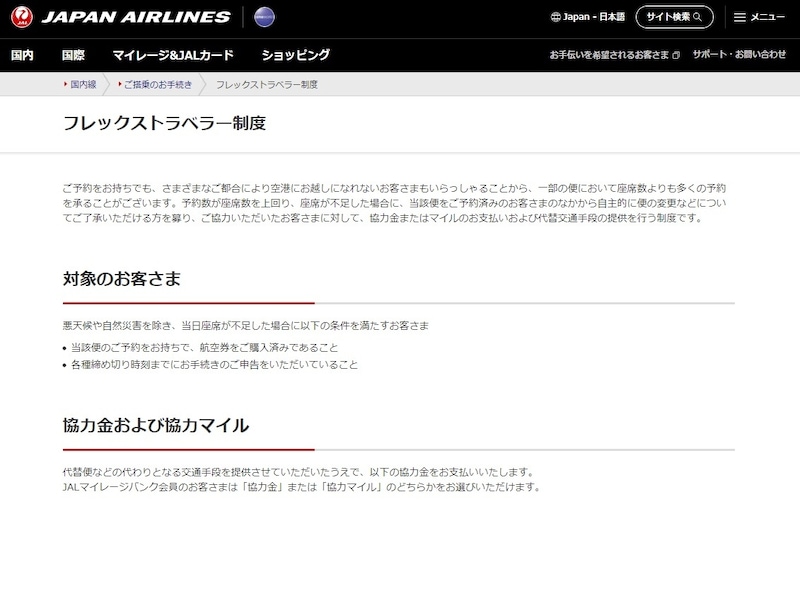Open サポート・お問い合わせ link
This screenshot has height=601, width=800.
739,55
